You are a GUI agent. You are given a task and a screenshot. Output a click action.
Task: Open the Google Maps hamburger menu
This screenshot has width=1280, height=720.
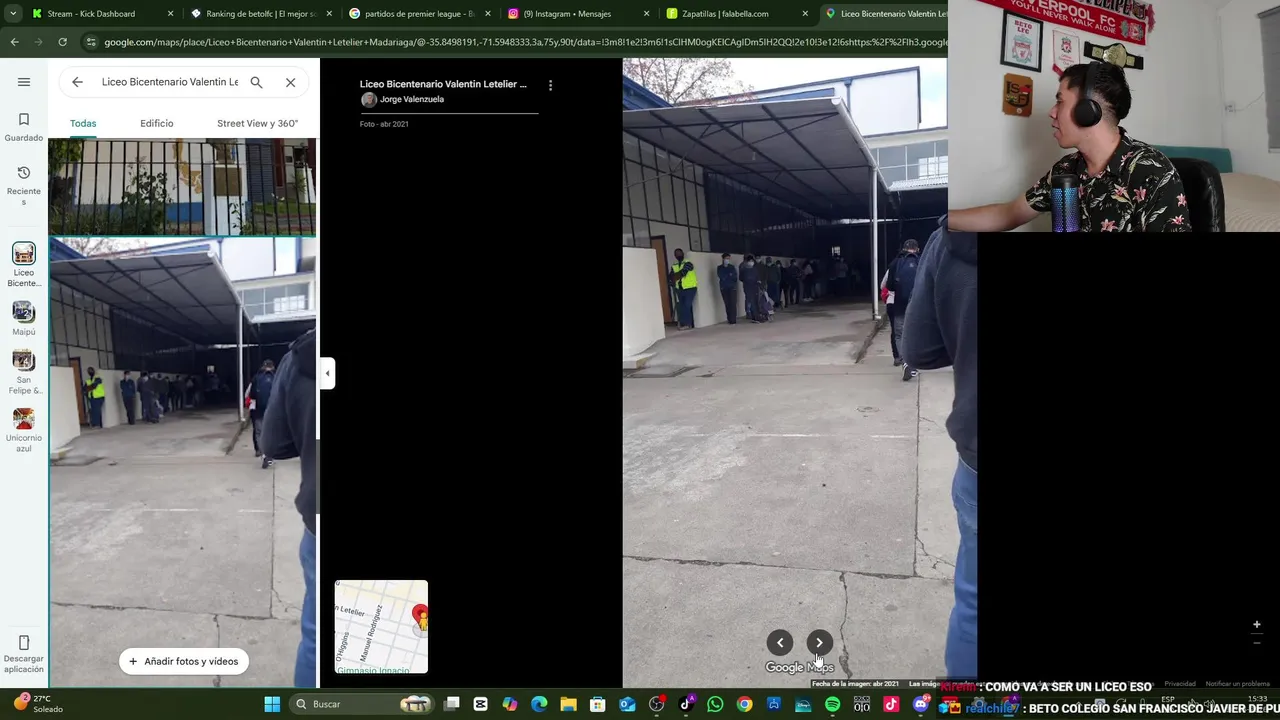click(x=24, y=82)
